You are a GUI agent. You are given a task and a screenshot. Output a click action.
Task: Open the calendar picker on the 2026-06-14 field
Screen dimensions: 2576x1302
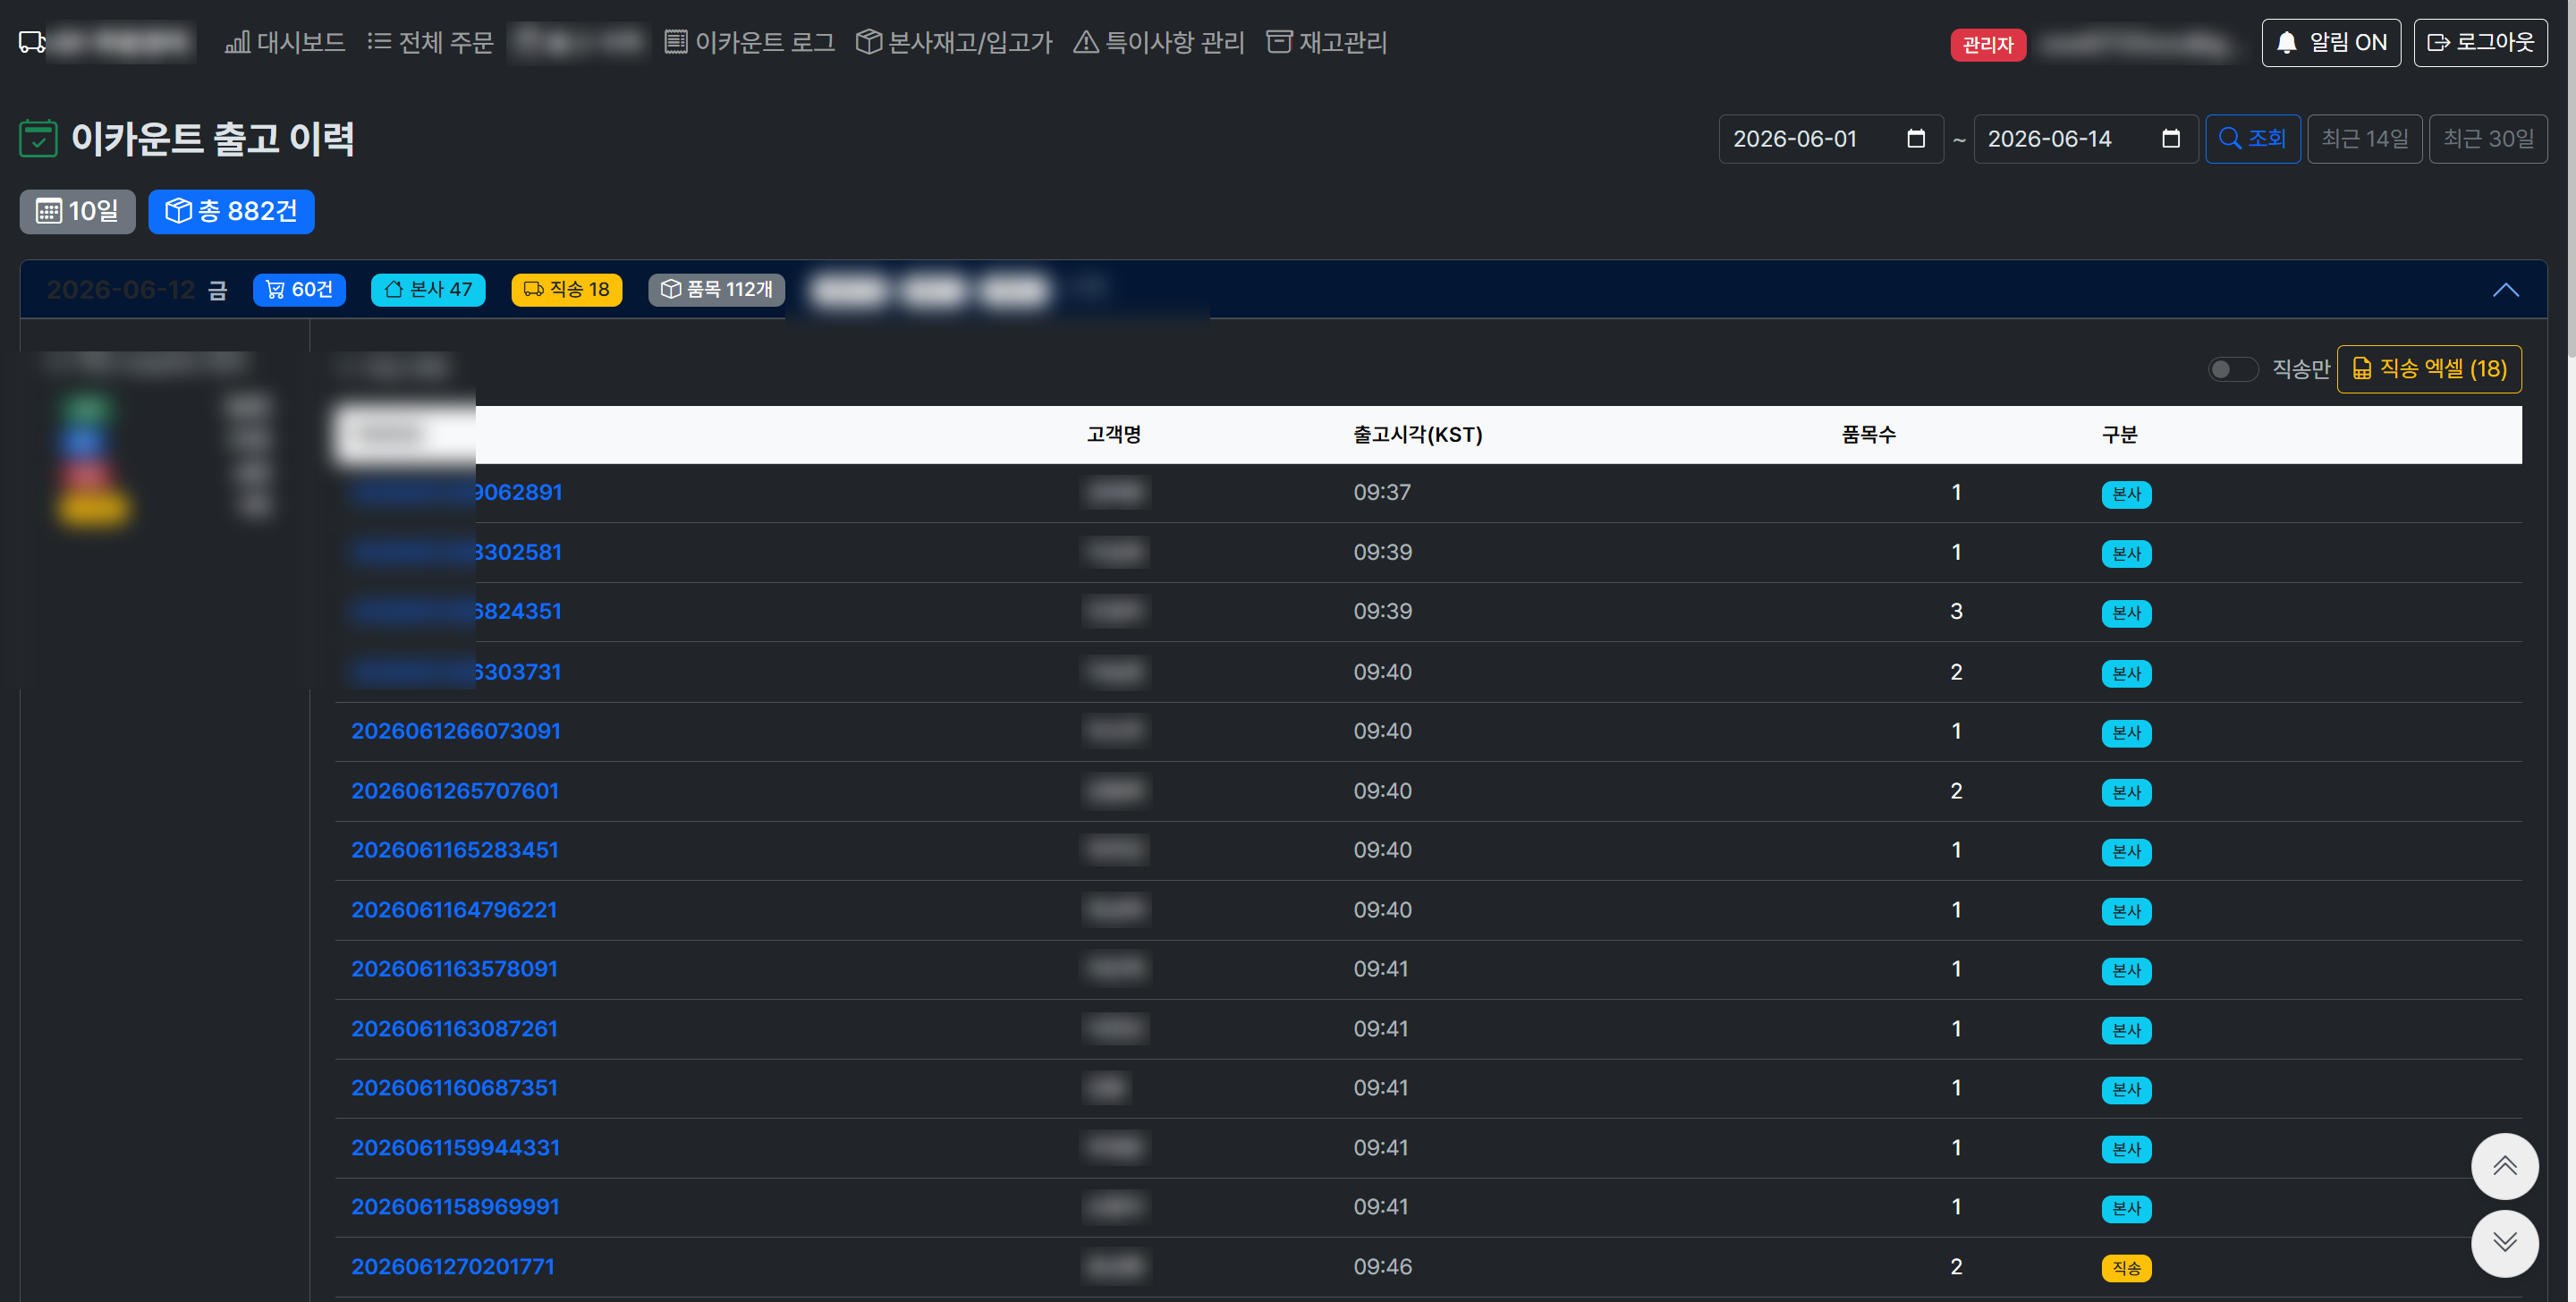(x=2170, y=139)
